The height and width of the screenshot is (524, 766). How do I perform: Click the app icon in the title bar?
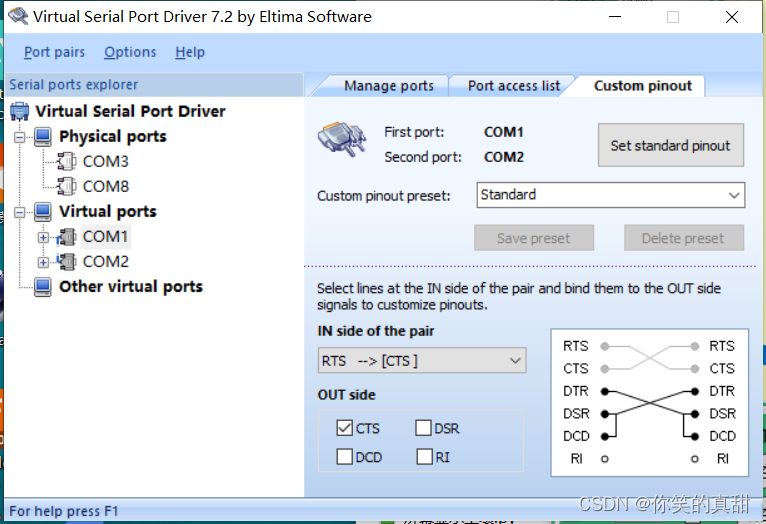(x=18, y=16)
